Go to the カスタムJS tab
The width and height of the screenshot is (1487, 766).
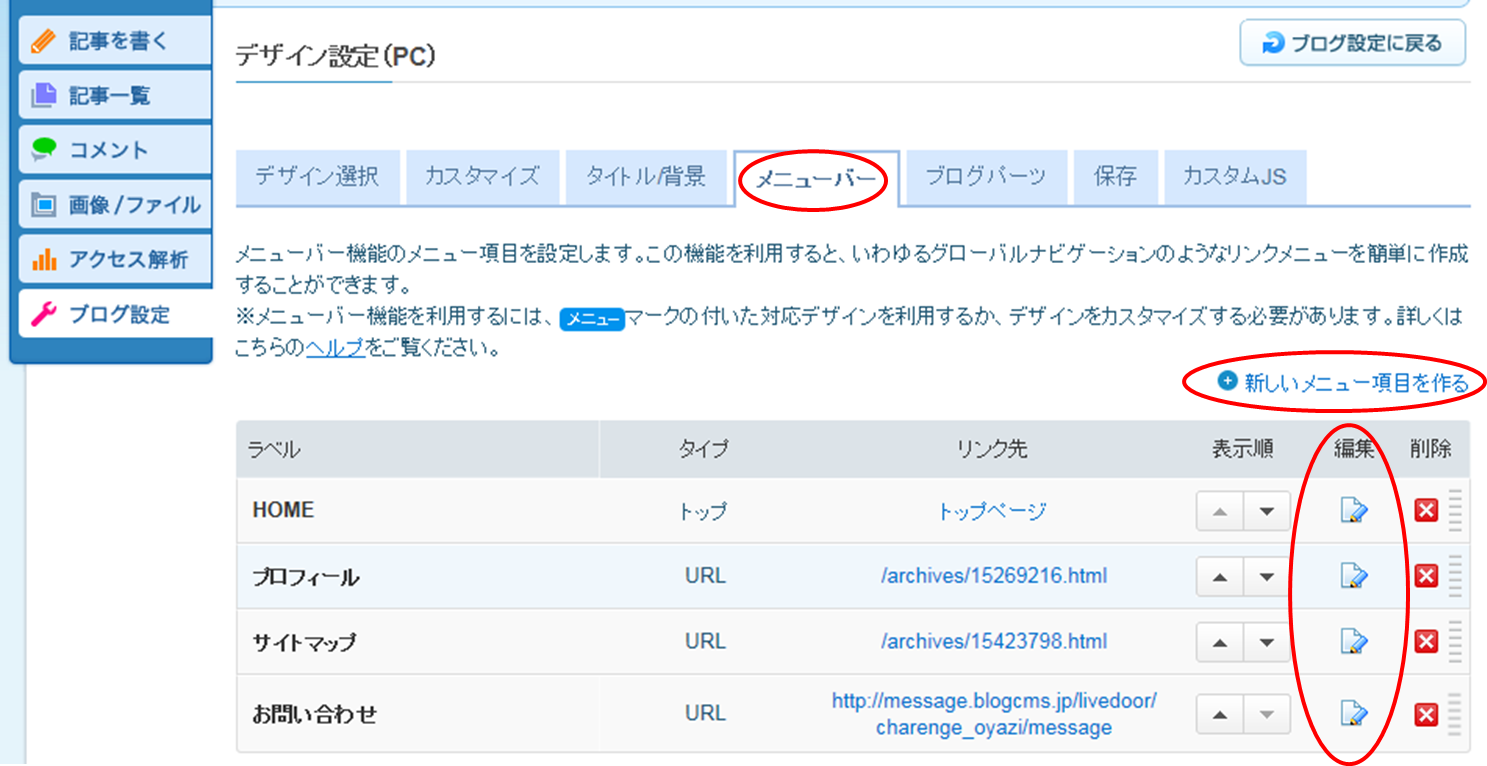1235,178
